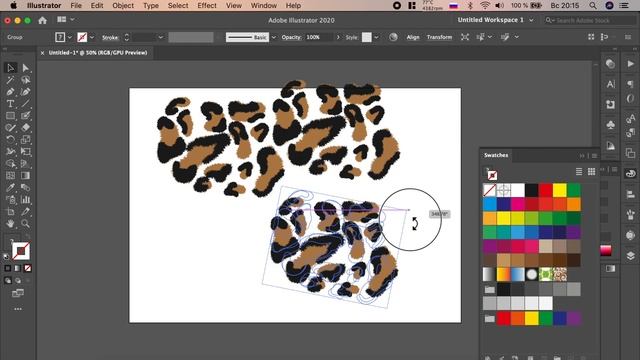The width and height of the screenshot is (640, 360).
Task: Click the default fill and stroke icon
Action: coord(6,257)
